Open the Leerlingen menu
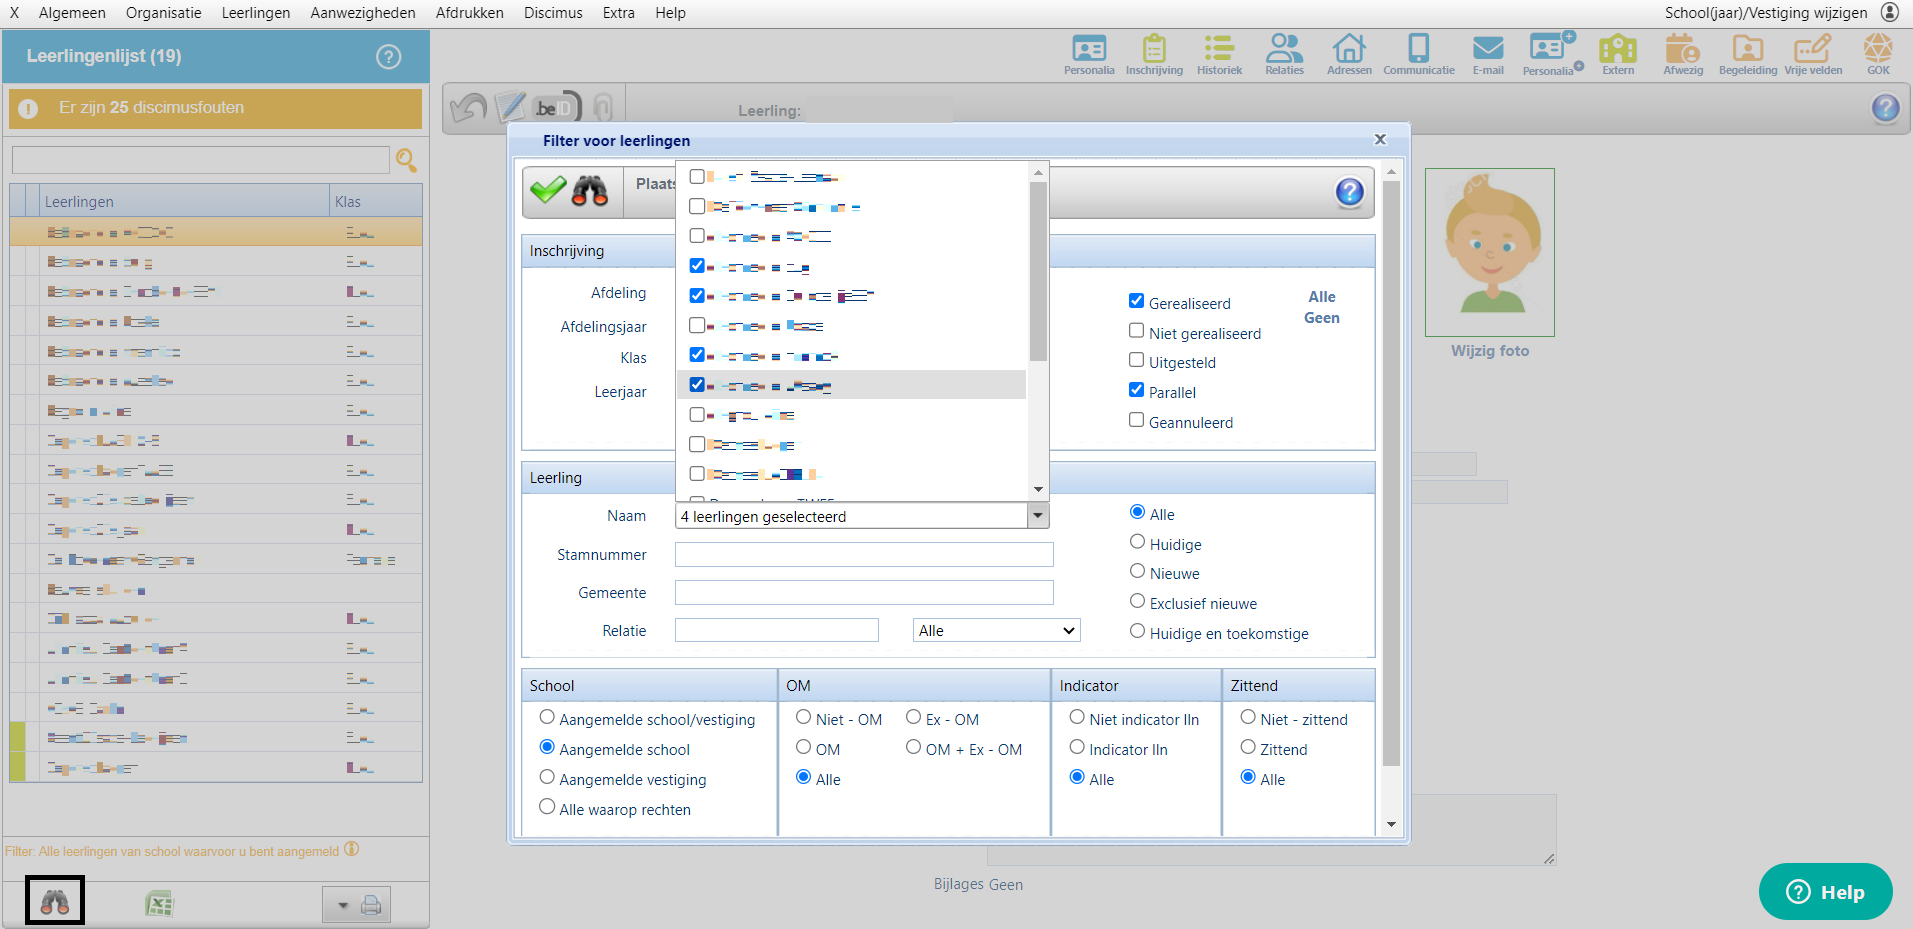Screen dimensions: 1913x929 [256, 13]
